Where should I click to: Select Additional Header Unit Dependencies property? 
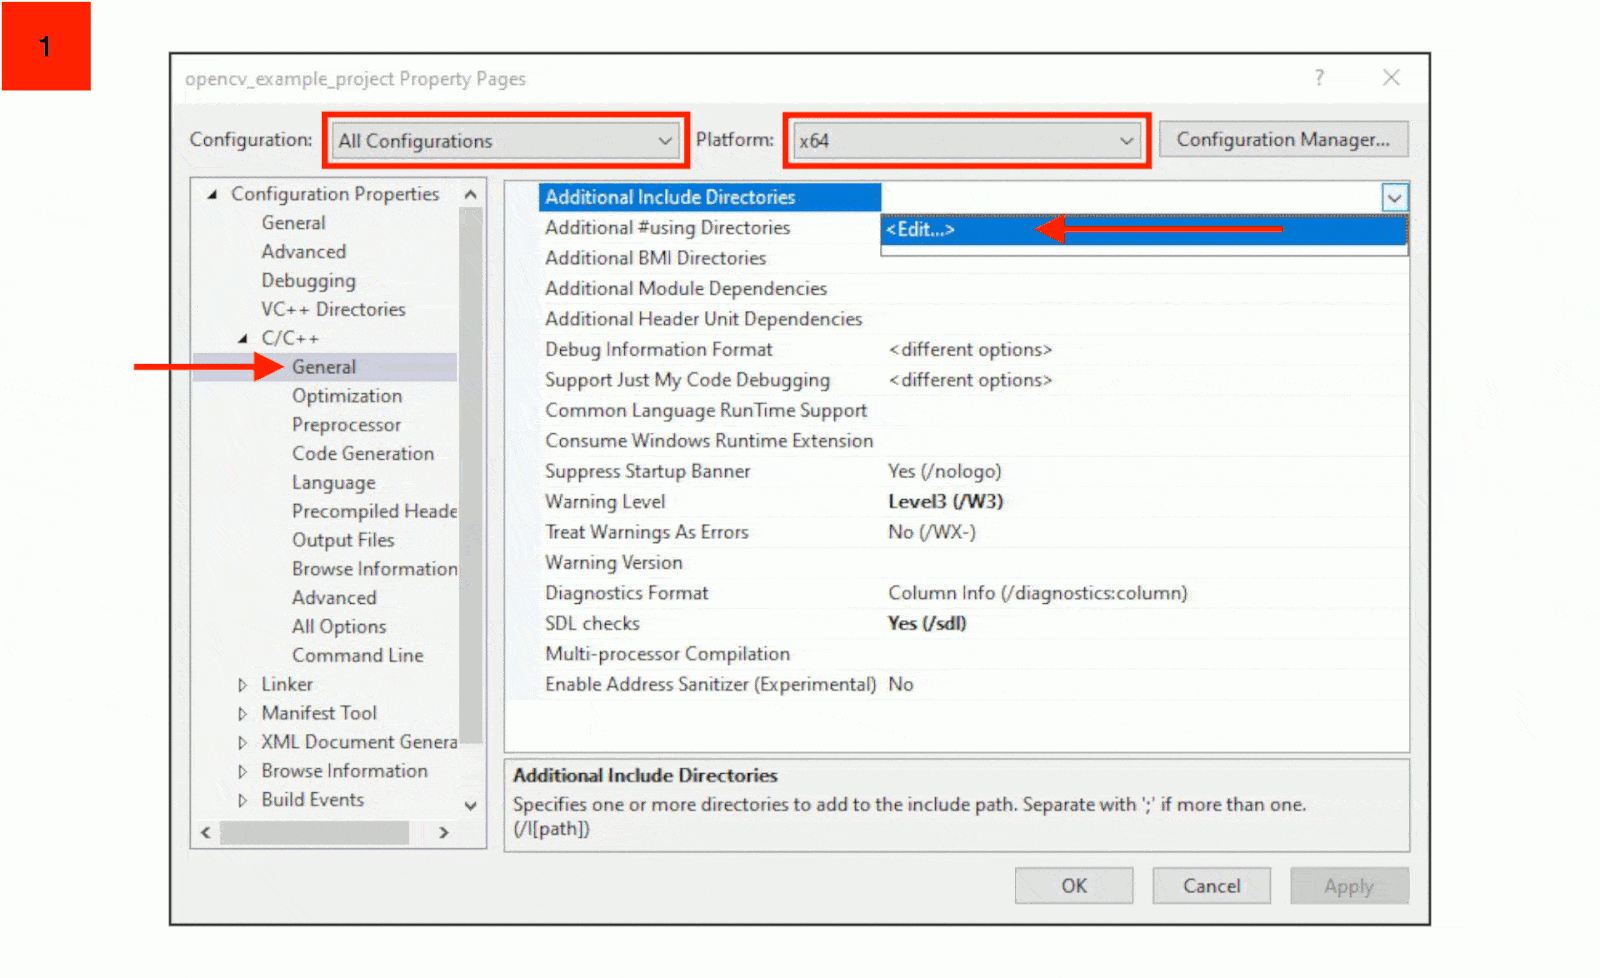click(703, 319)
